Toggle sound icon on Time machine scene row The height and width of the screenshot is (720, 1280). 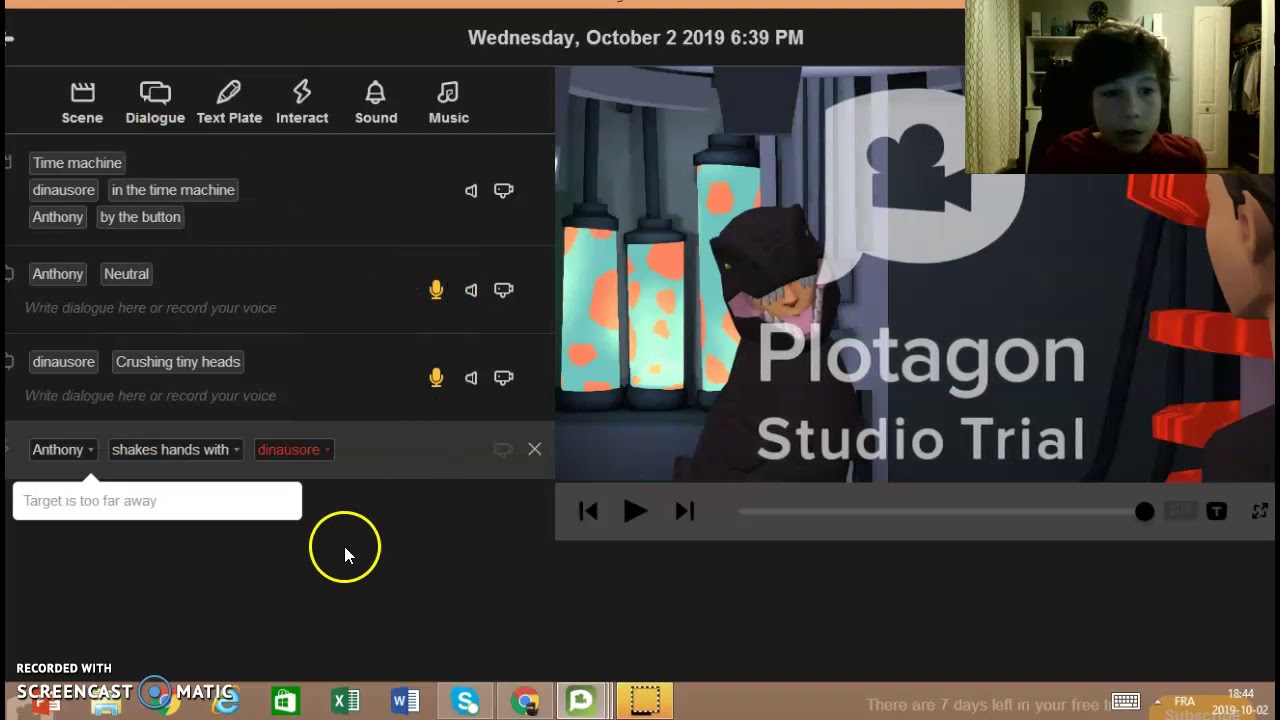(471, 190)
